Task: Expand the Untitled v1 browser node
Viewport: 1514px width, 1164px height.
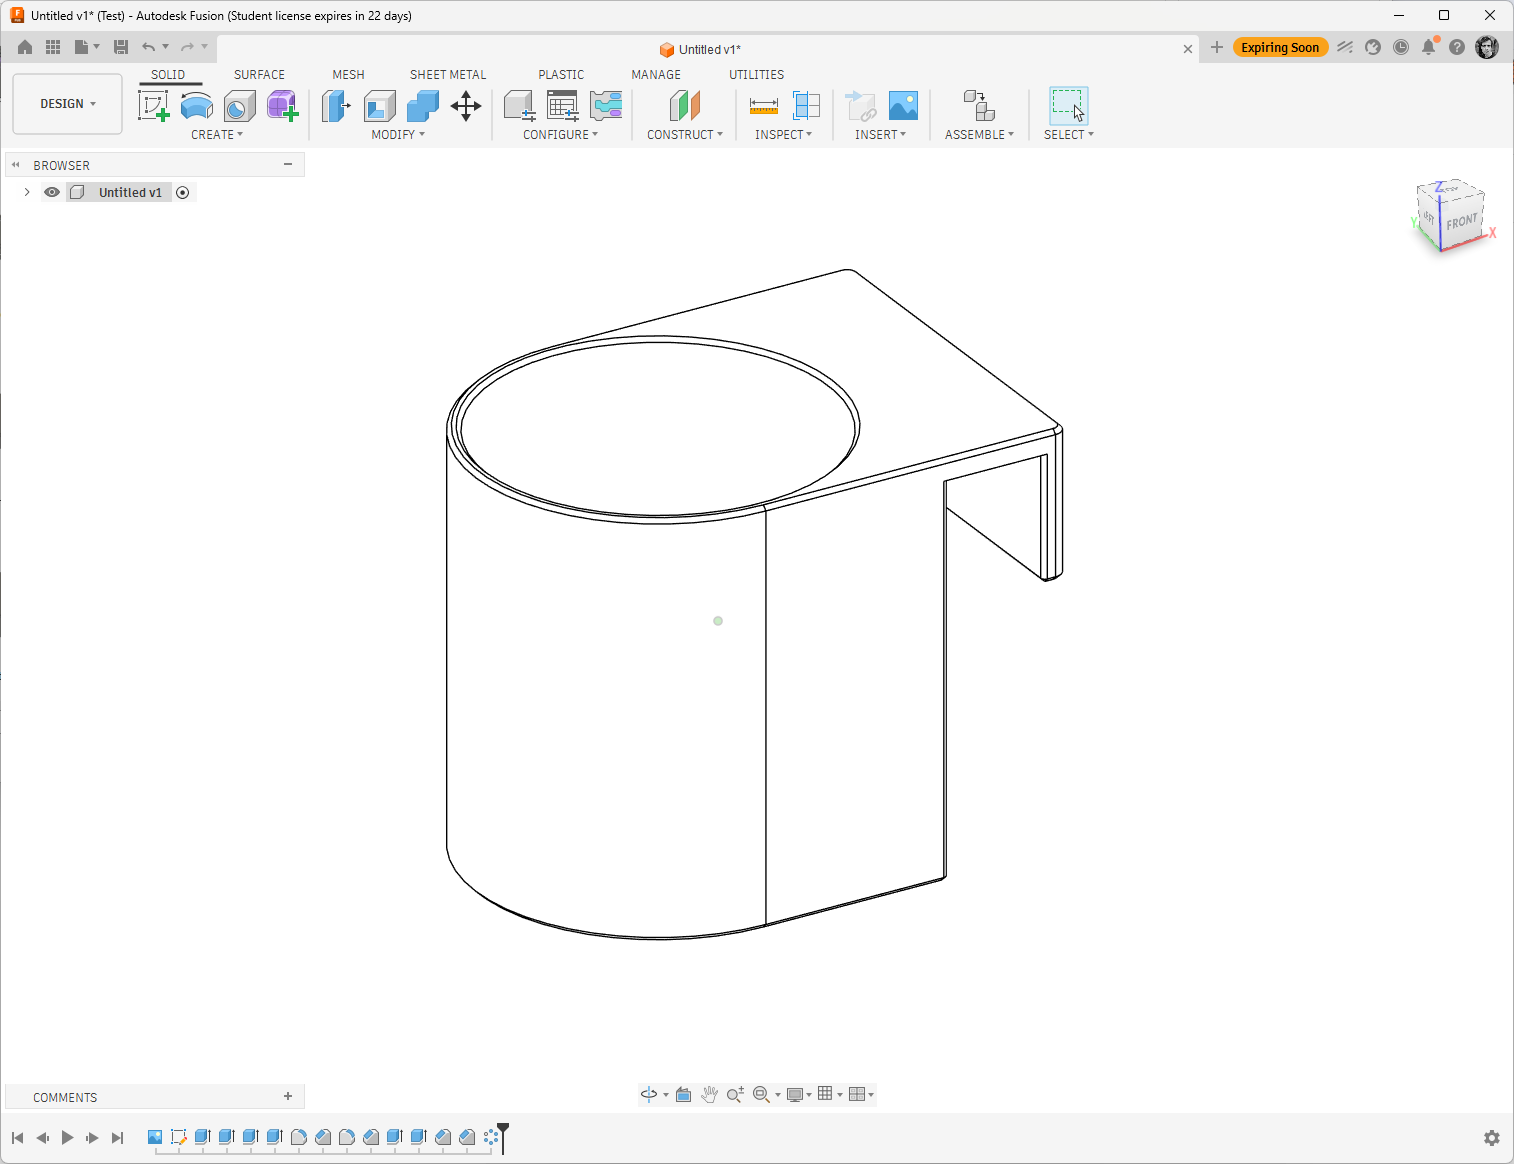Action: pyautogui.click(x=27, y=192)
